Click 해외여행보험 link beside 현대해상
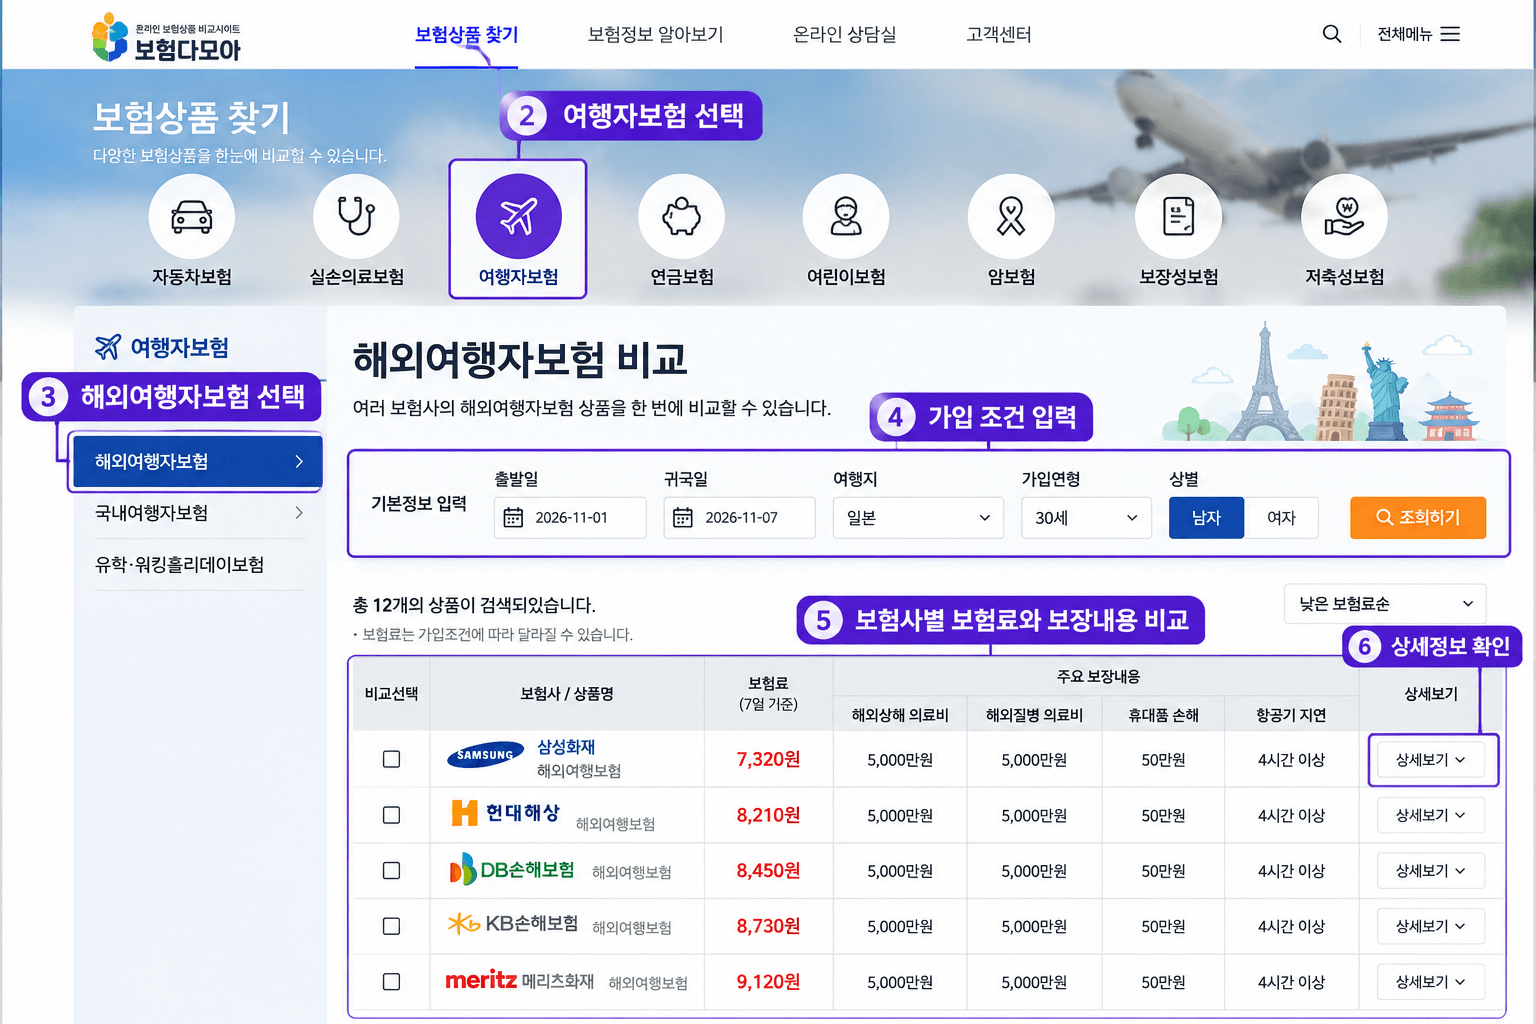The width and height of the screenshot is (1536, 1024). pos(615,824)
